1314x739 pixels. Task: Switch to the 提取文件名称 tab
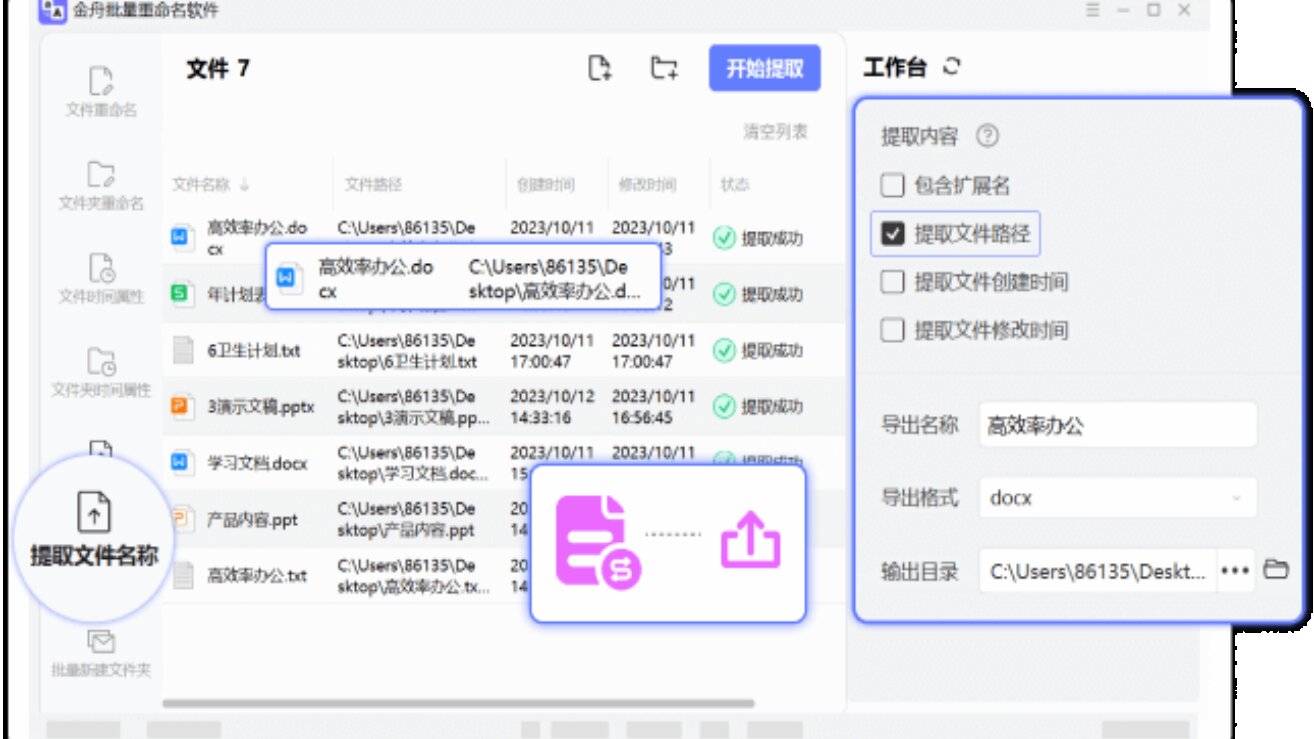[x=94, y=532]
